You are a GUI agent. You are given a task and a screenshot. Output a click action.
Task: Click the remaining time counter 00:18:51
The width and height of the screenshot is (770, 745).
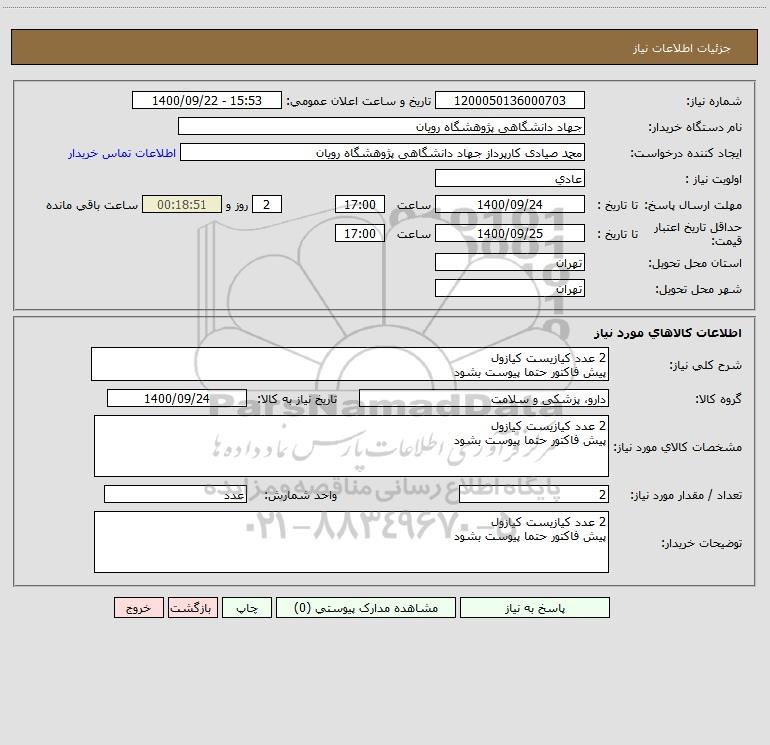[182, 204]
